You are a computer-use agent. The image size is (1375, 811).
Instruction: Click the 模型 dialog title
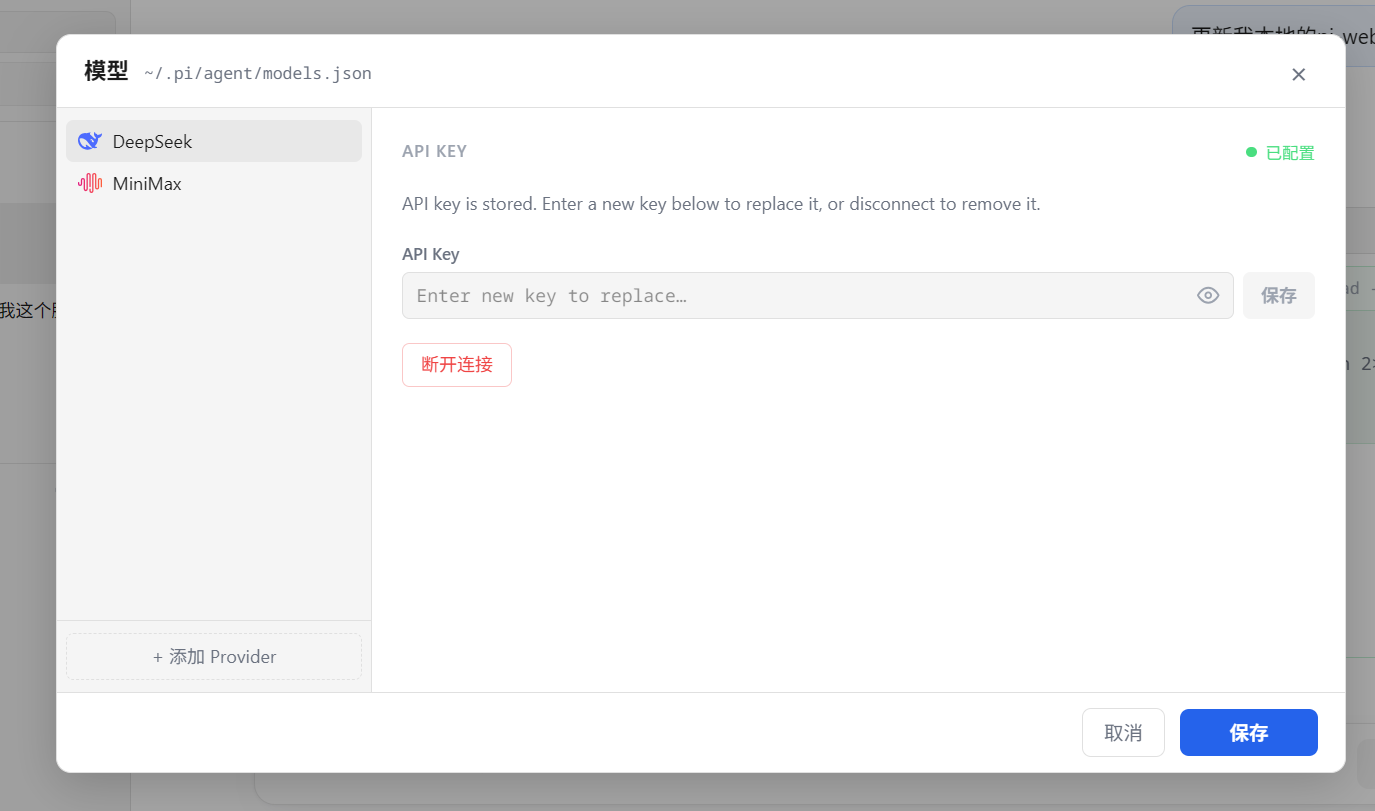click(106, 71)
